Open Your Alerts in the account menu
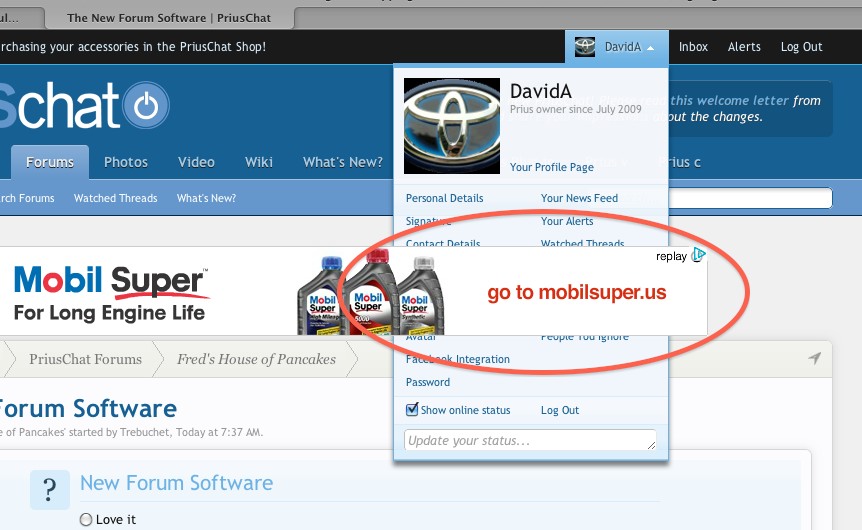This screenshot has height=530, width=862. tap(567, 221)
